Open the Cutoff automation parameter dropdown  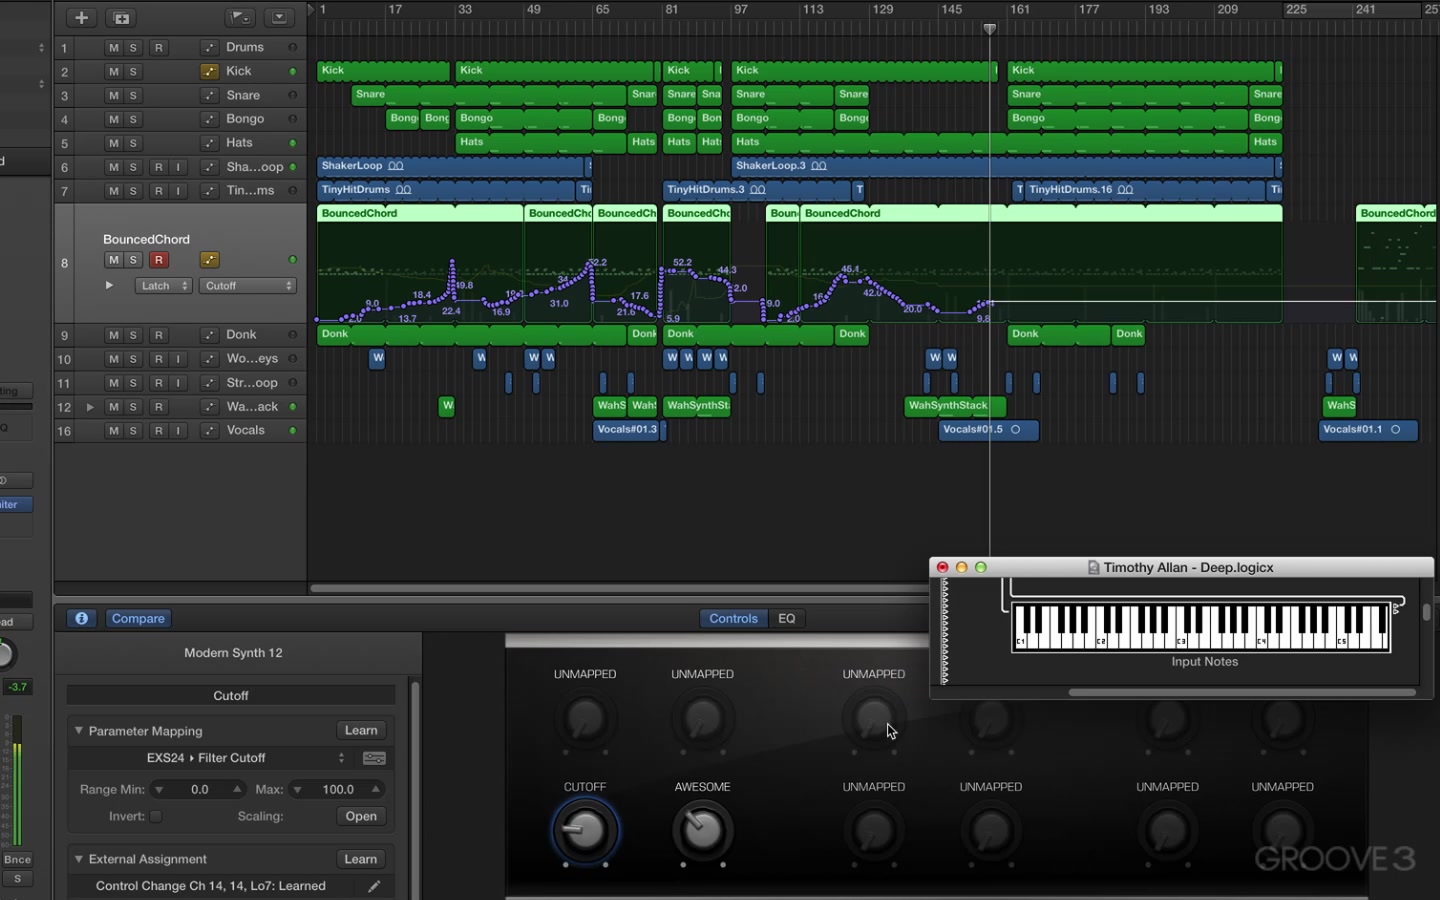tap(247, 286)
